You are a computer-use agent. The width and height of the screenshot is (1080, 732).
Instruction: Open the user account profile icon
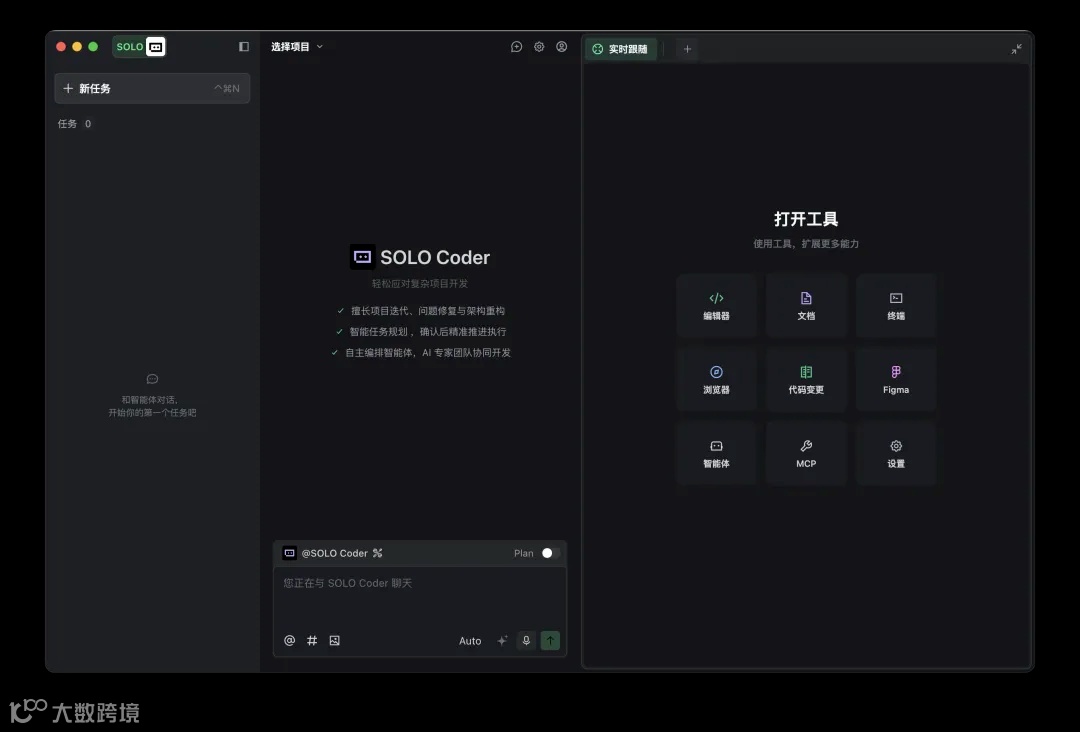[x=562, y=47]
